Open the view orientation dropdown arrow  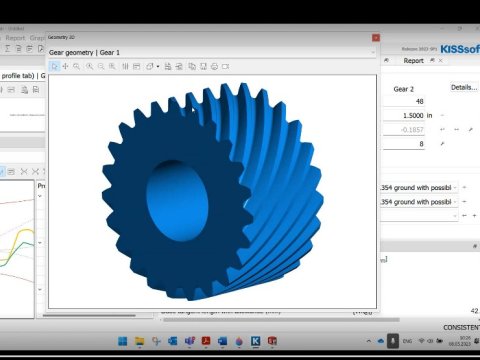[158, 67]
